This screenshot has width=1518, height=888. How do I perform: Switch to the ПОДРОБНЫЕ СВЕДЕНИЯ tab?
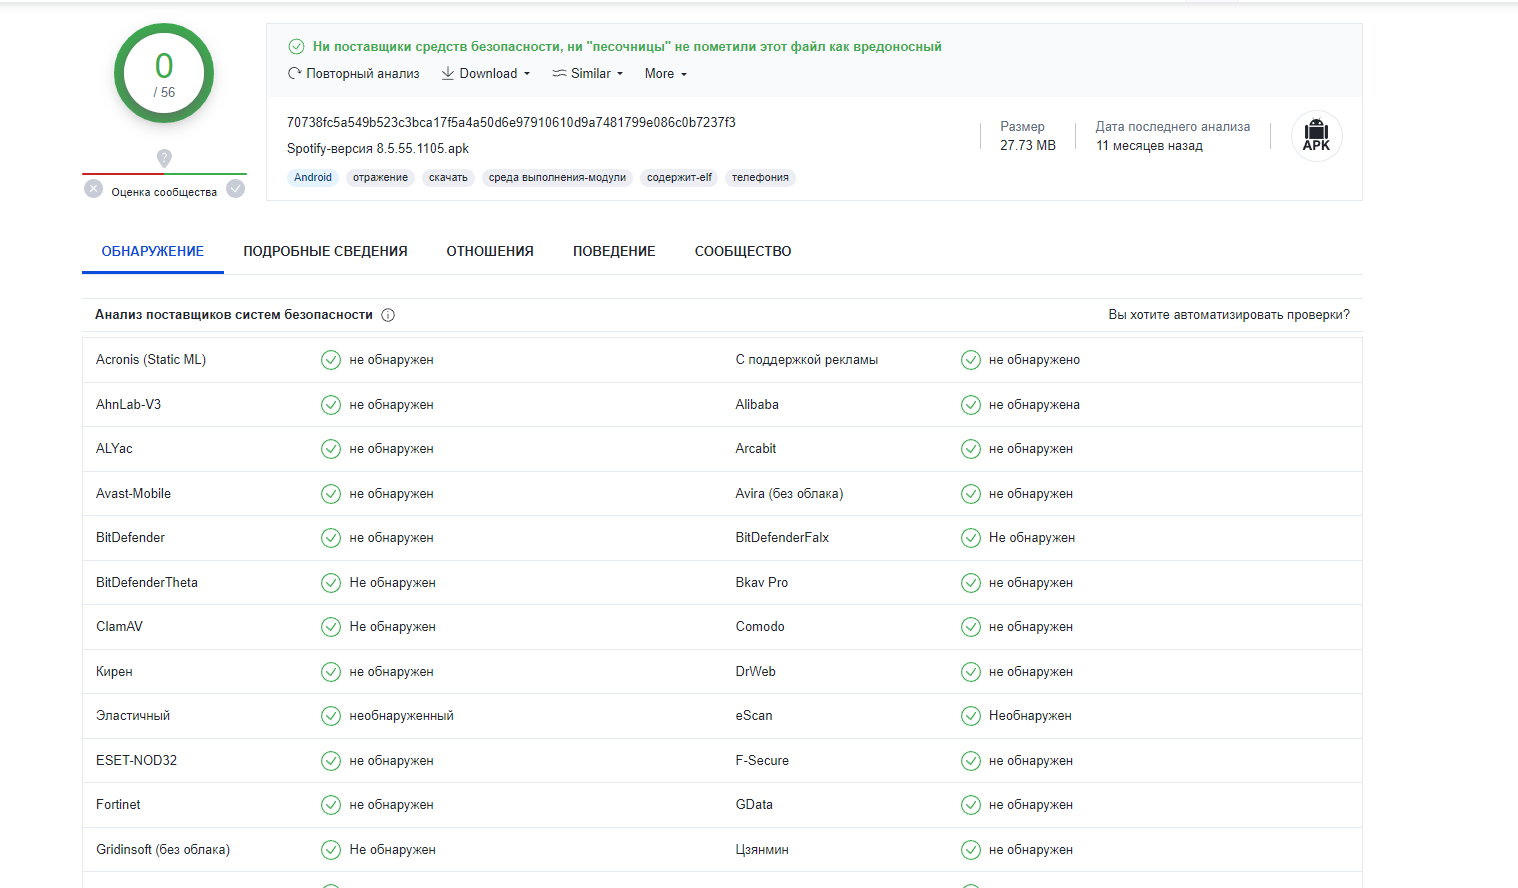pyautogui.click(x=325, y=252)
